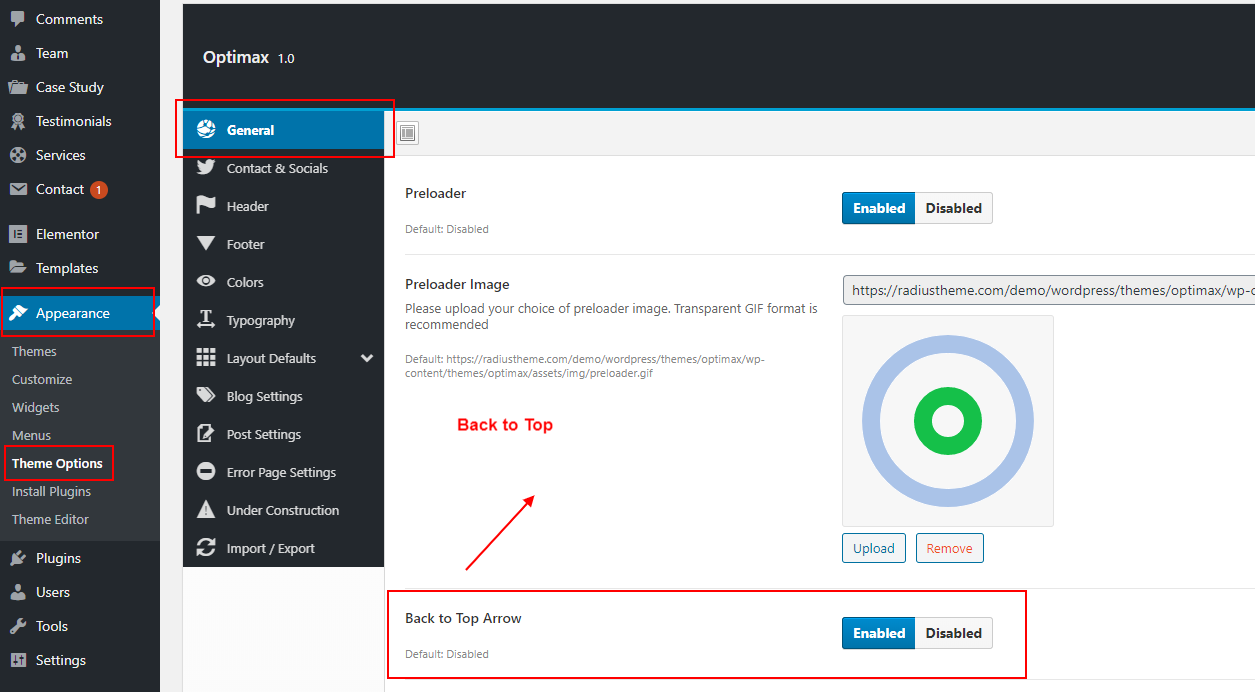Click the Typography text icon

coord(206,320)
